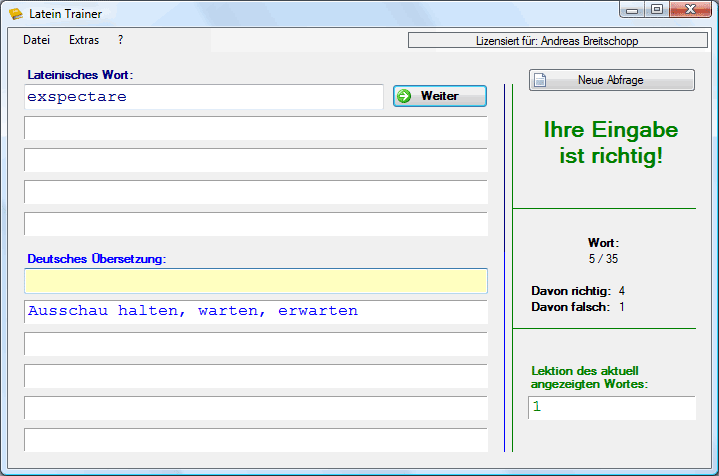
Task: Click the empty field just above 'Deutsches Übersetzung'
Action: click(x=255, y=224)
